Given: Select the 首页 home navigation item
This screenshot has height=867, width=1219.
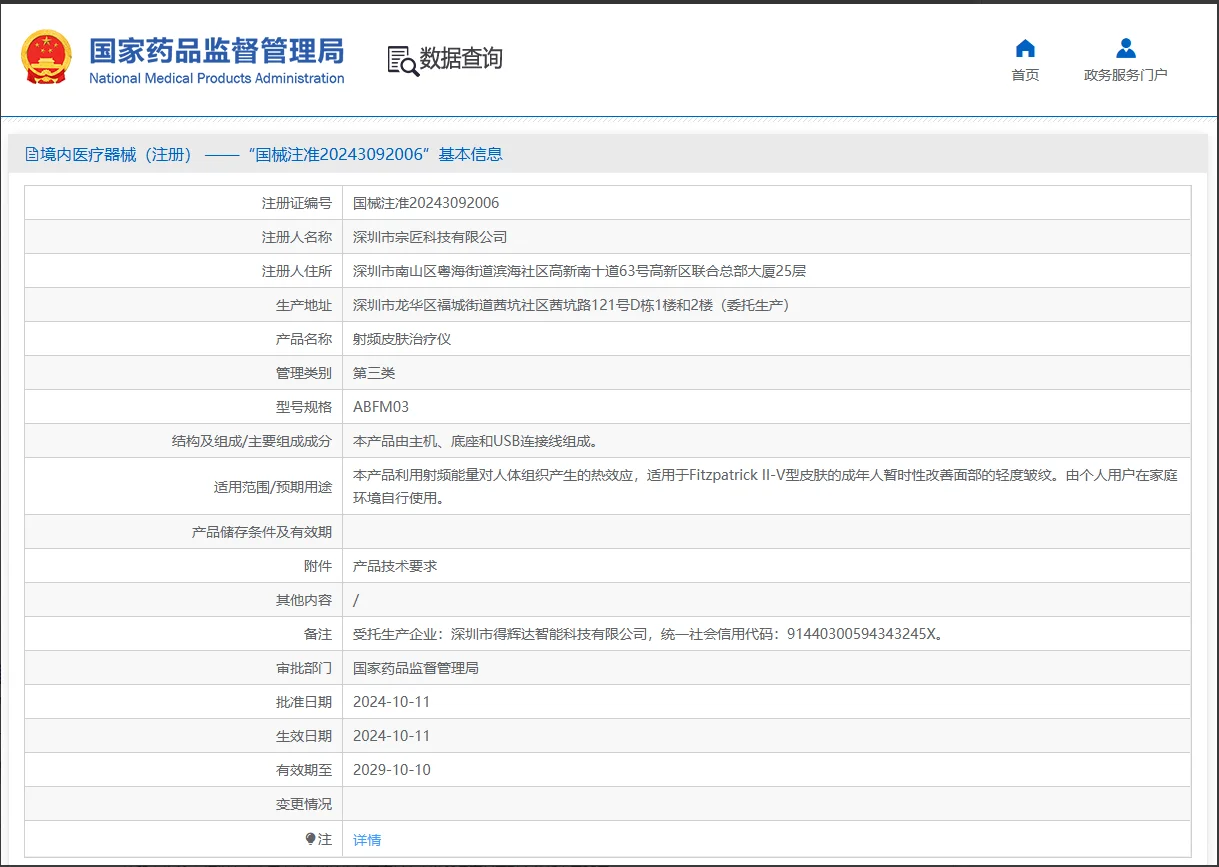Looking at the screenshot, I should (1024, 74).
